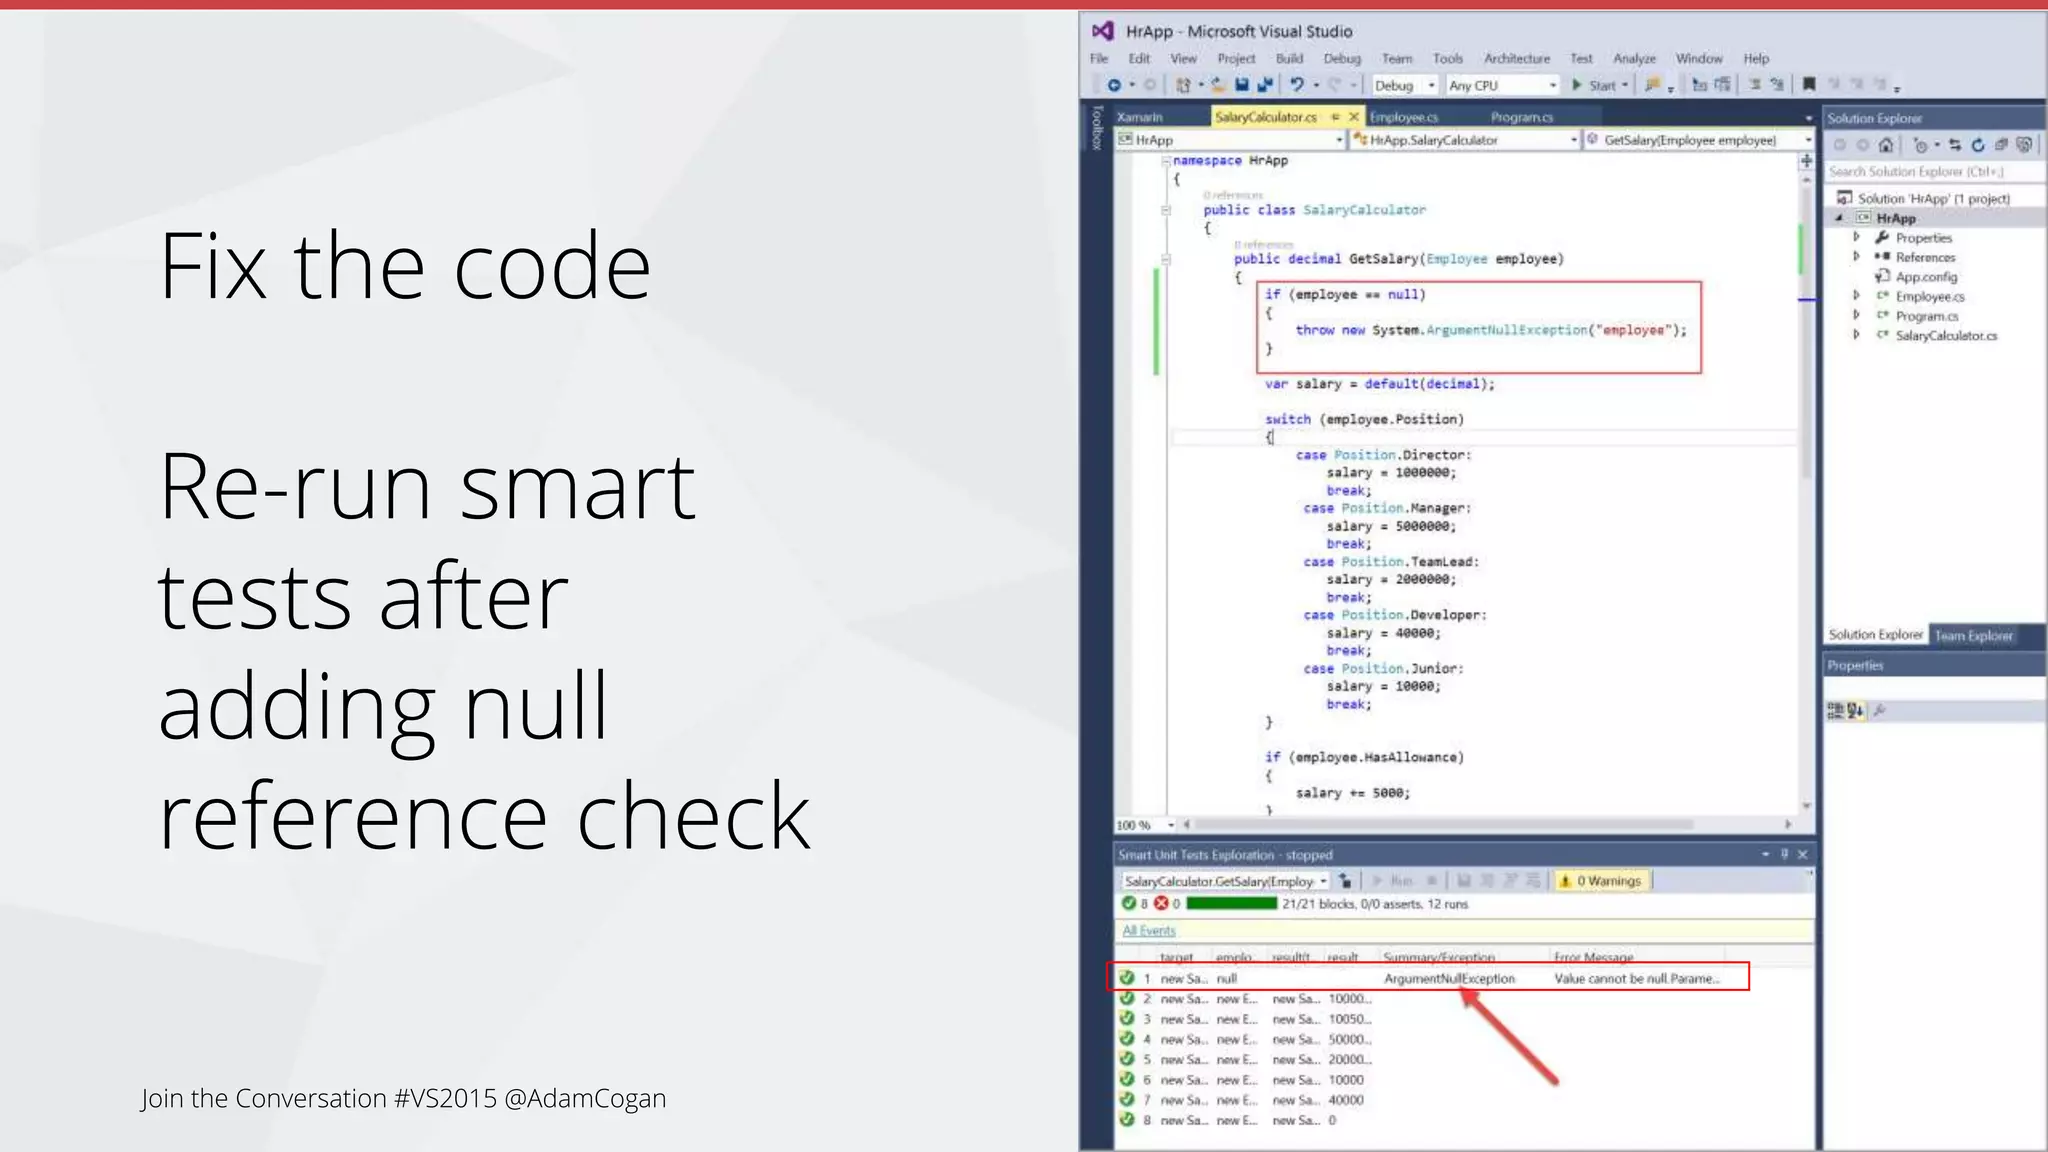
Task: Switch to the Employee.cs tab
Action: tap(1404, 117)
